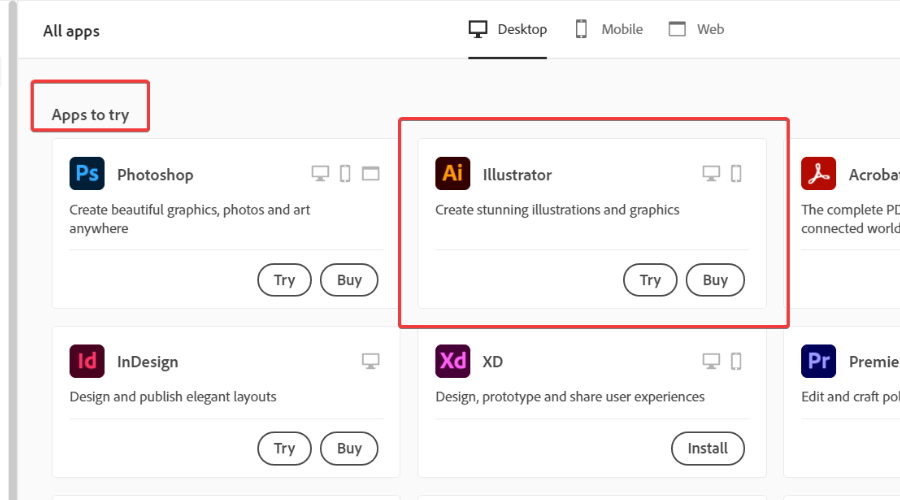Click the Apps to try heading
Screen dimensions: 900x500
90,115
